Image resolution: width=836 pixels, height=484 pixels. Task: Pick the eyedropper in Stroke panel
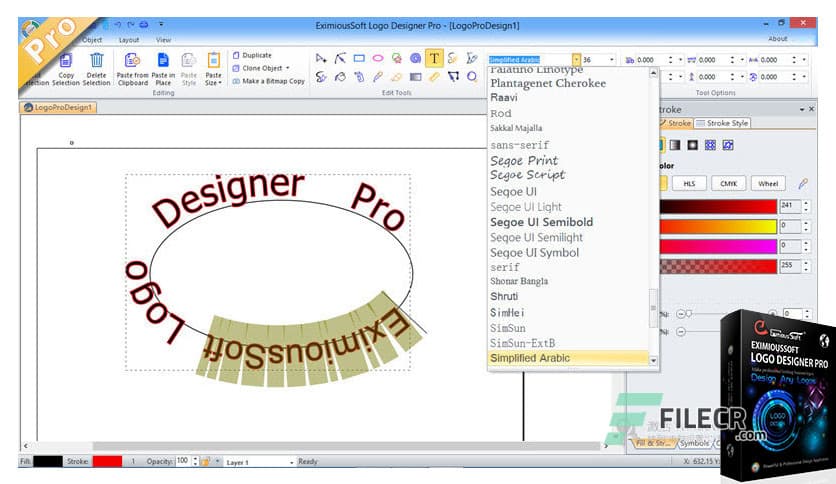coord(803,184)
